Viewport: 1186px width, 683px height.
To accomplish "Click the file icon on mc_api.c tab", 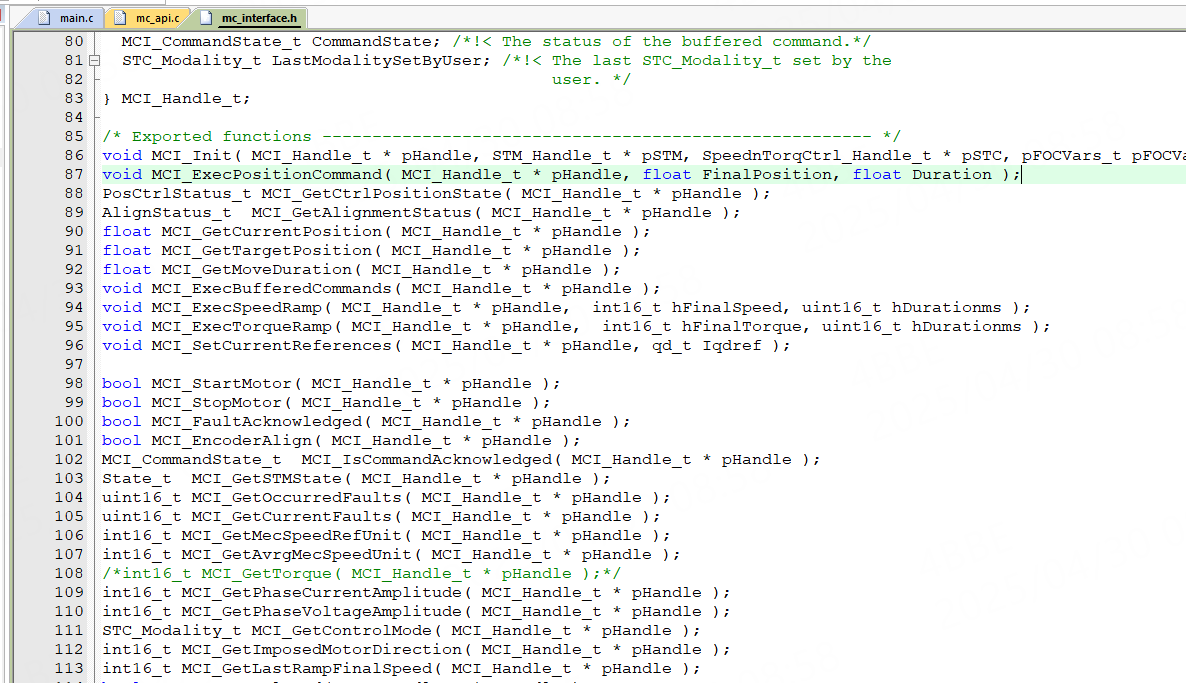I will 120,18.
